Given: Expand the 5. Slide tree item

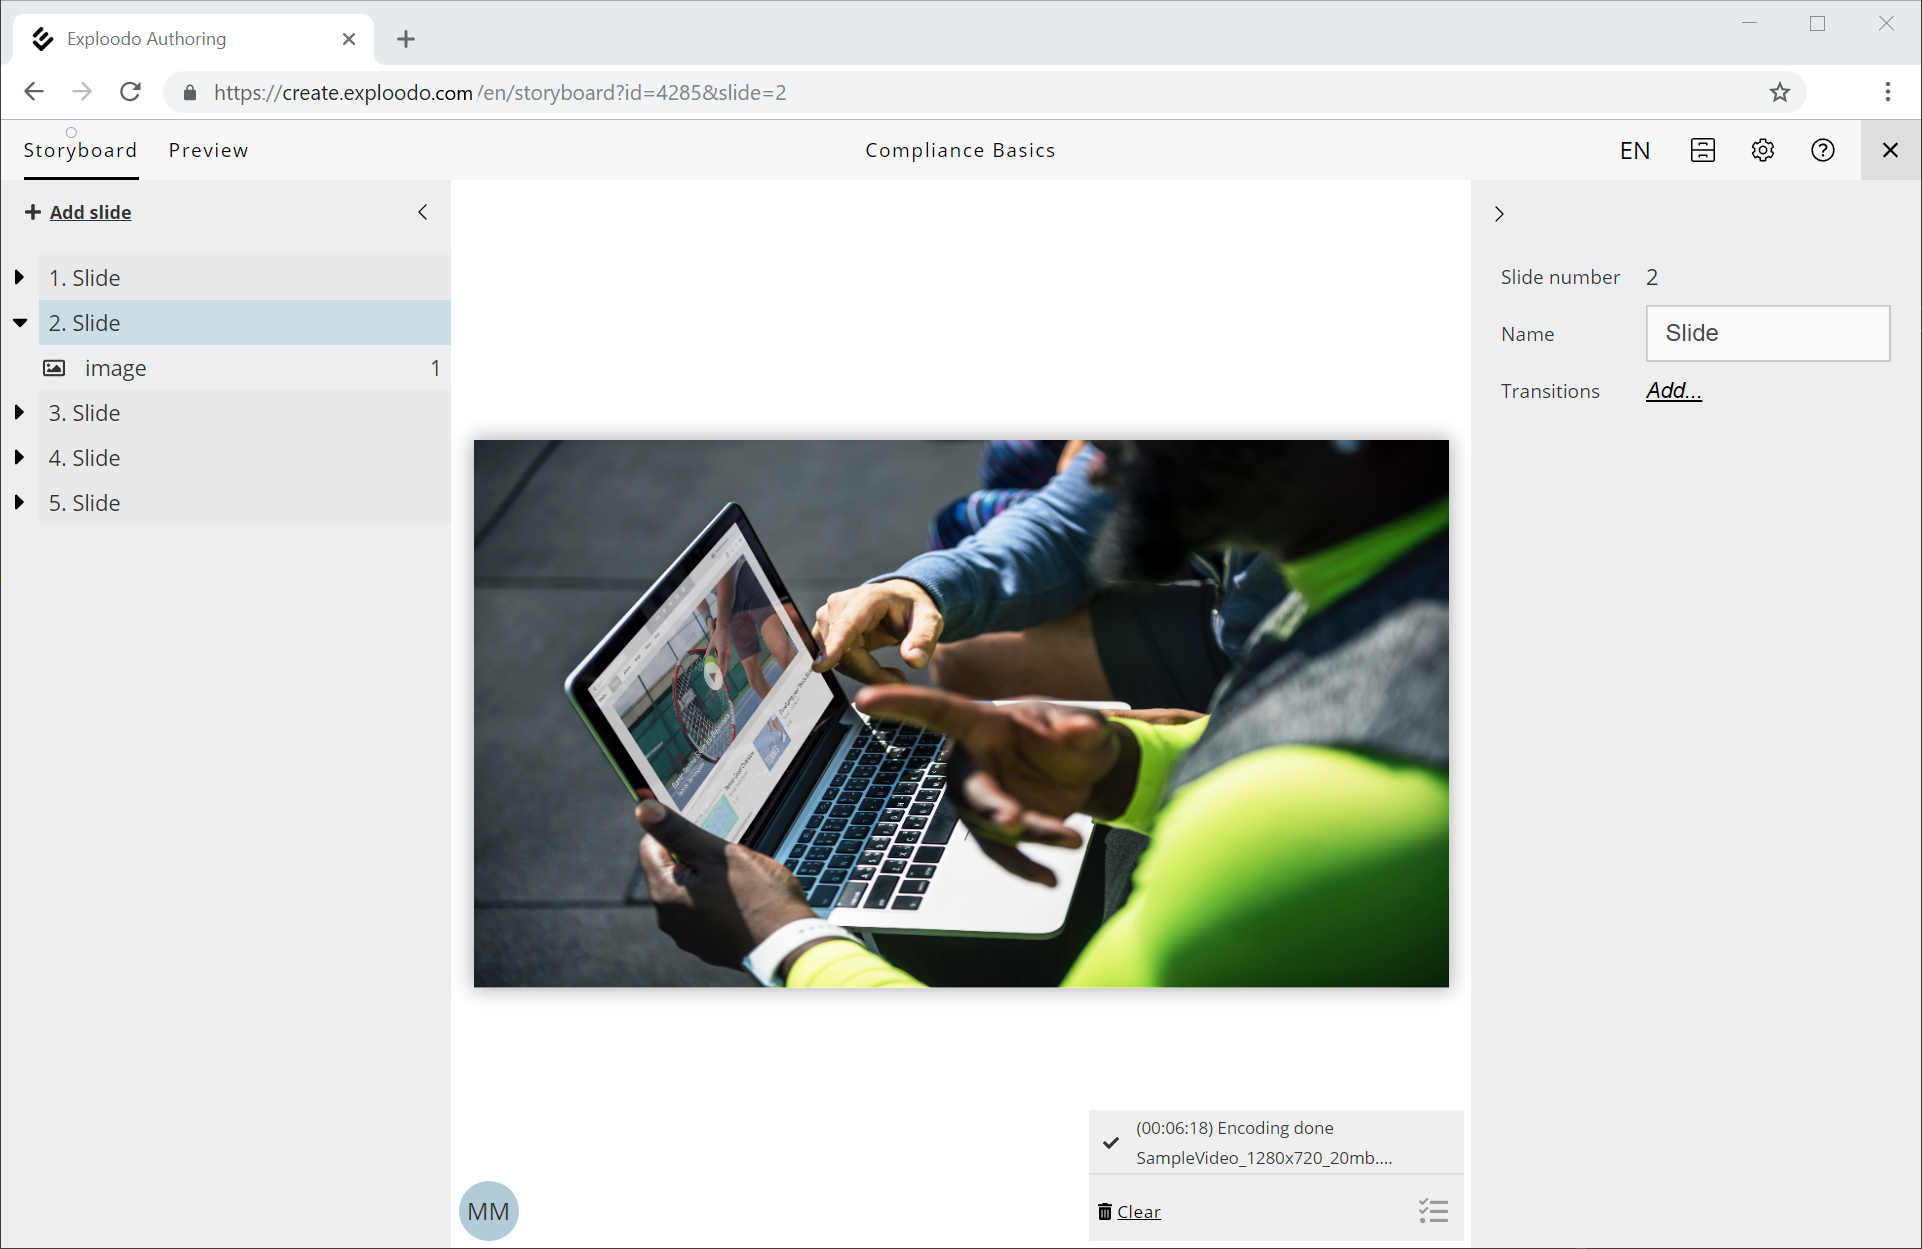Looking at the screenshot, I should 19,502.
